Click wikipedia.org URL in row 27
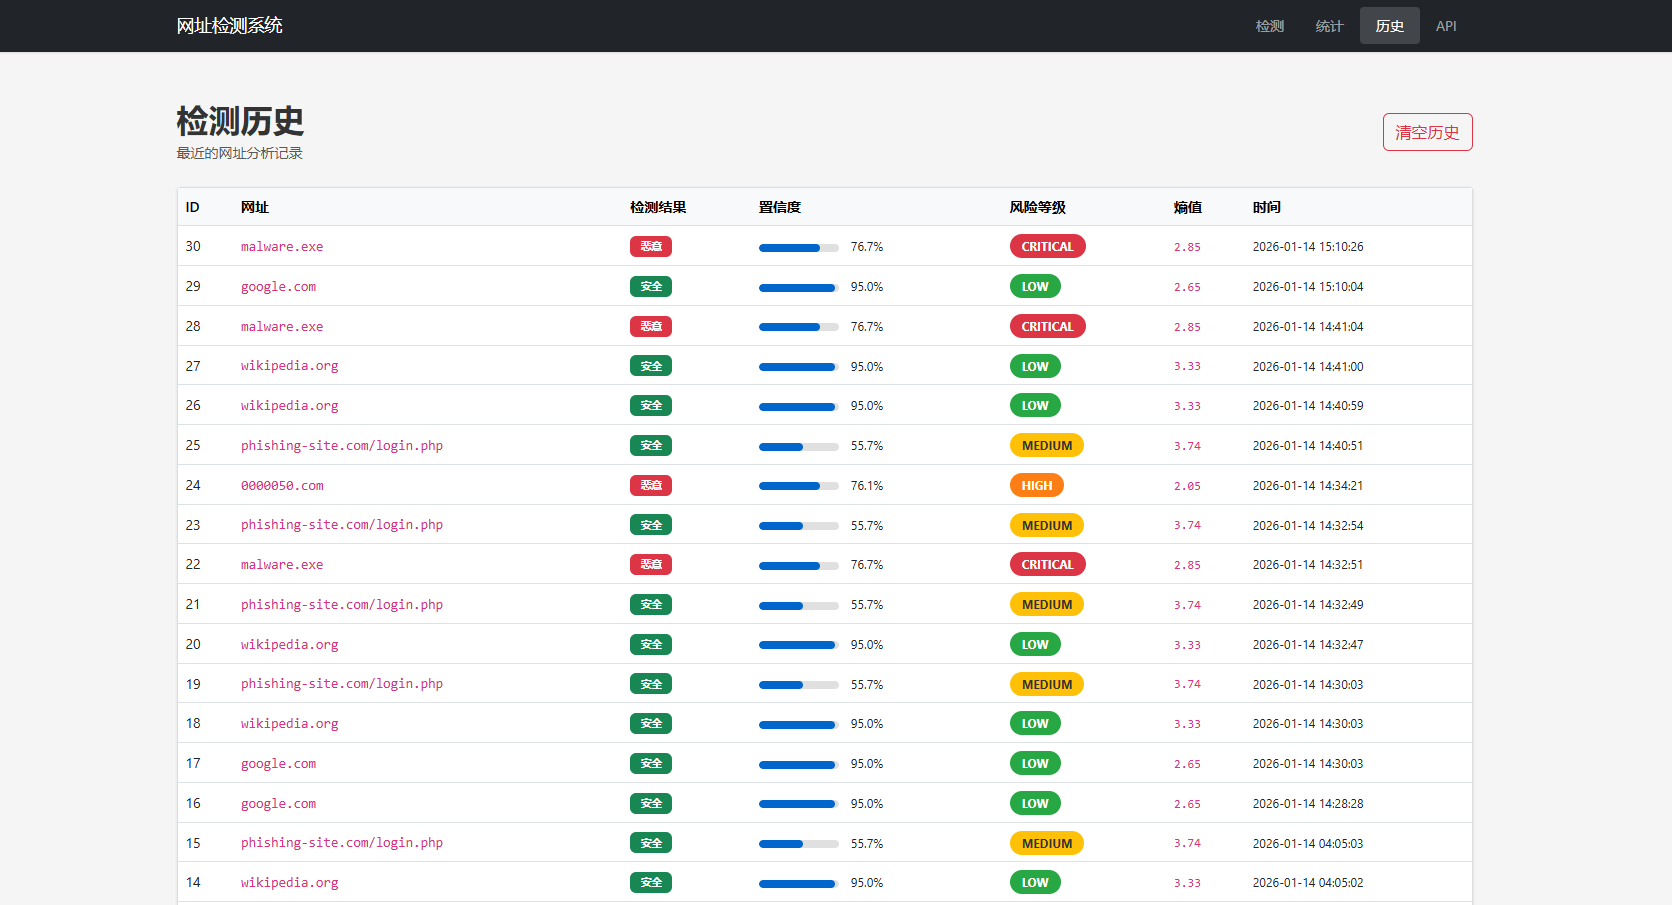The width and height of the screenshot is (1672, 905). (289, 366)
